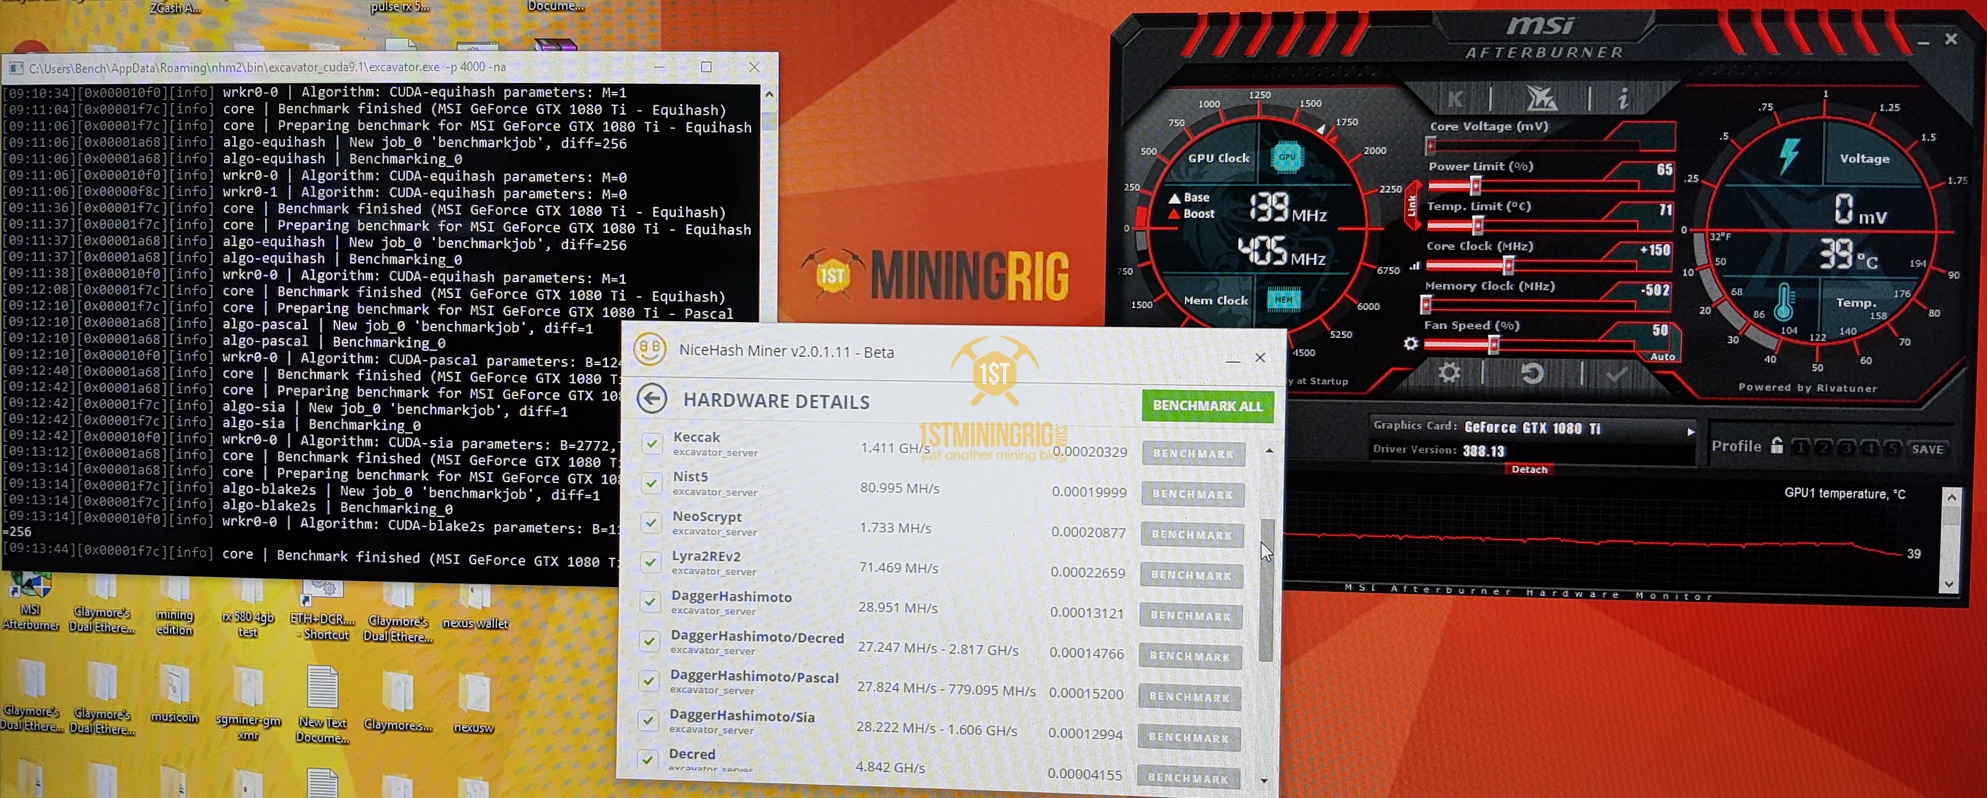1987x798 pixels.
Task: Click the NiceHash list scroll-down arrow
Action: pyautogui.click(x=1264, y=781)
